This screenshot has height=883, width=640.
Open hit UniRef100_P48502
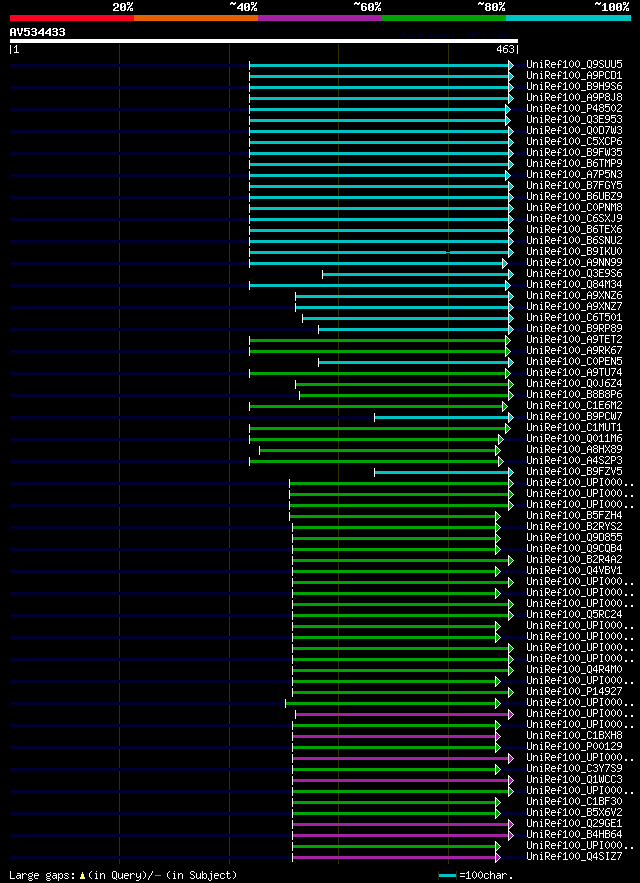click(x=574, y=108)
